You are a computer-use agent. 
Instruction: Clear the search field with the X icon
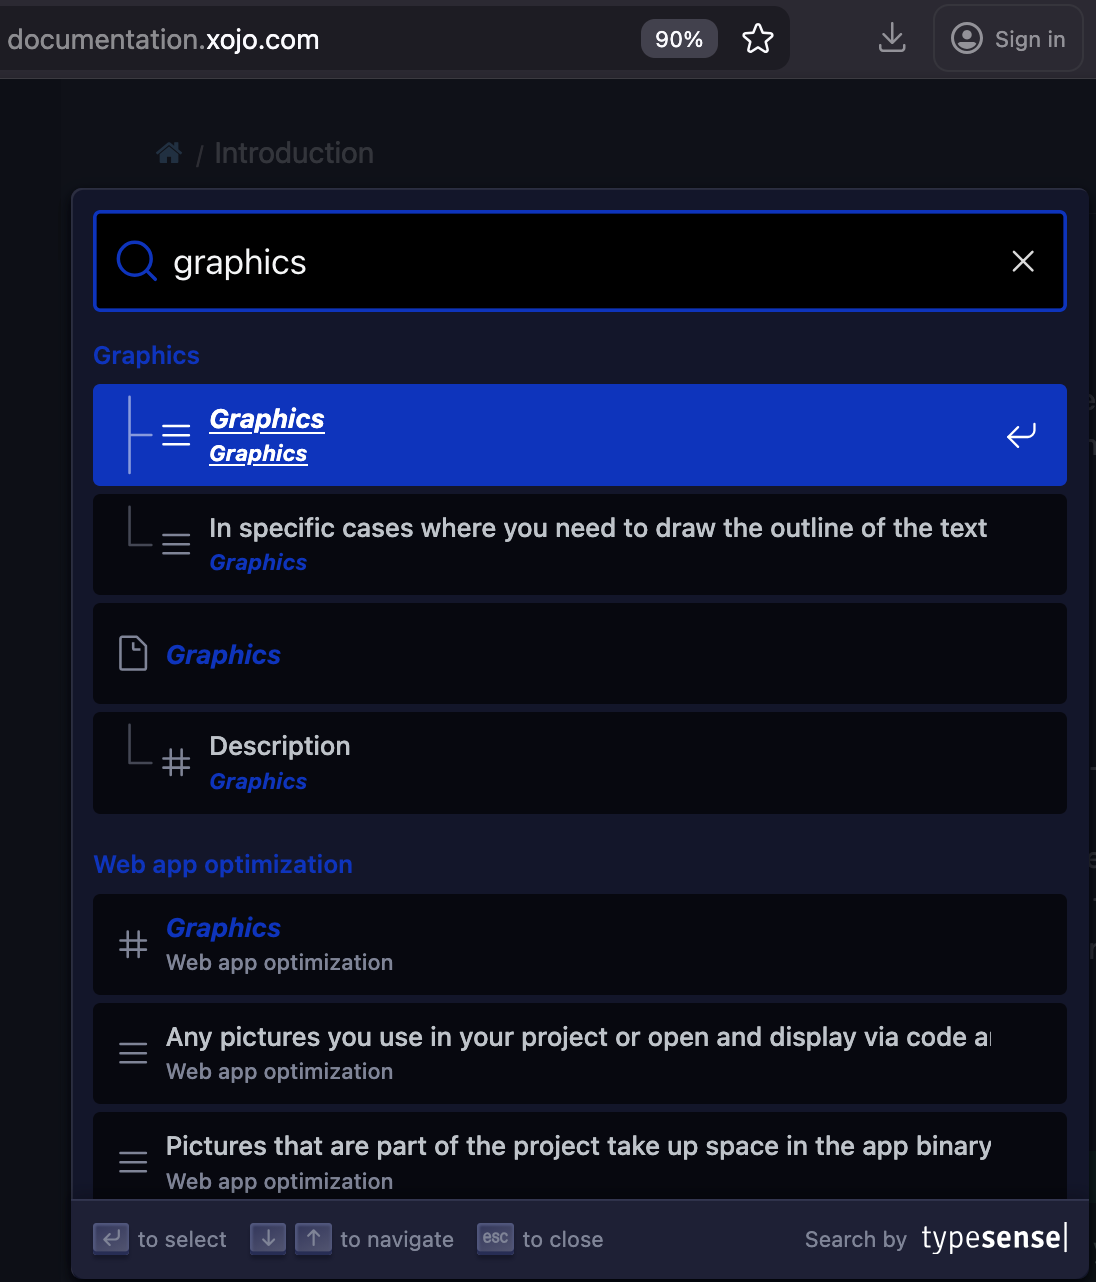tap(1022, 261)
